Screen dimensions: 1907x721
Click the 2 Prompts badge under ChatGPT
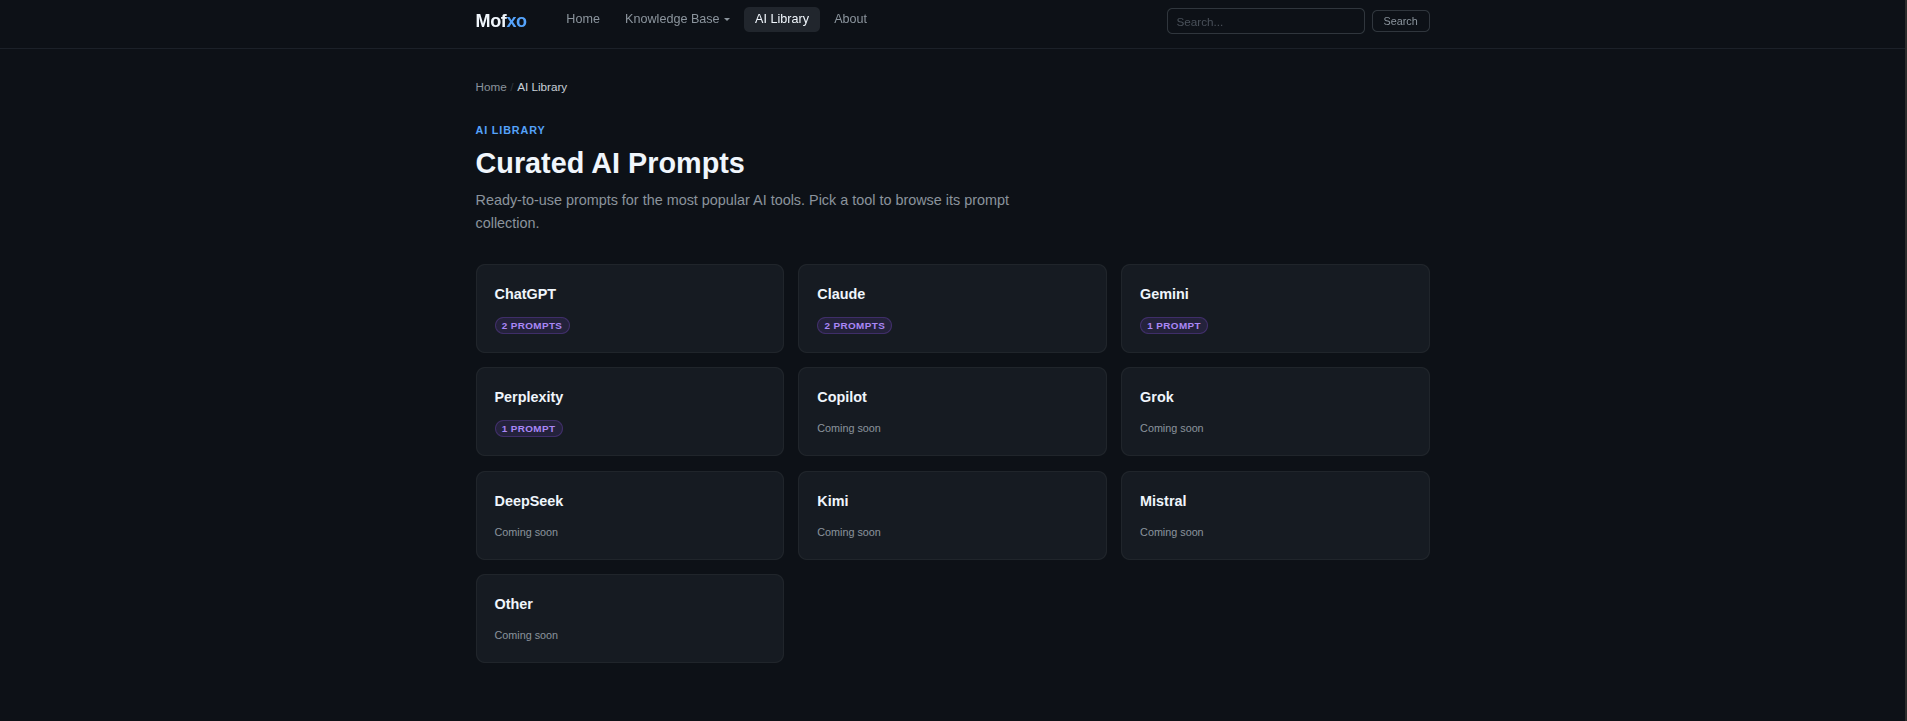(532, 326)
